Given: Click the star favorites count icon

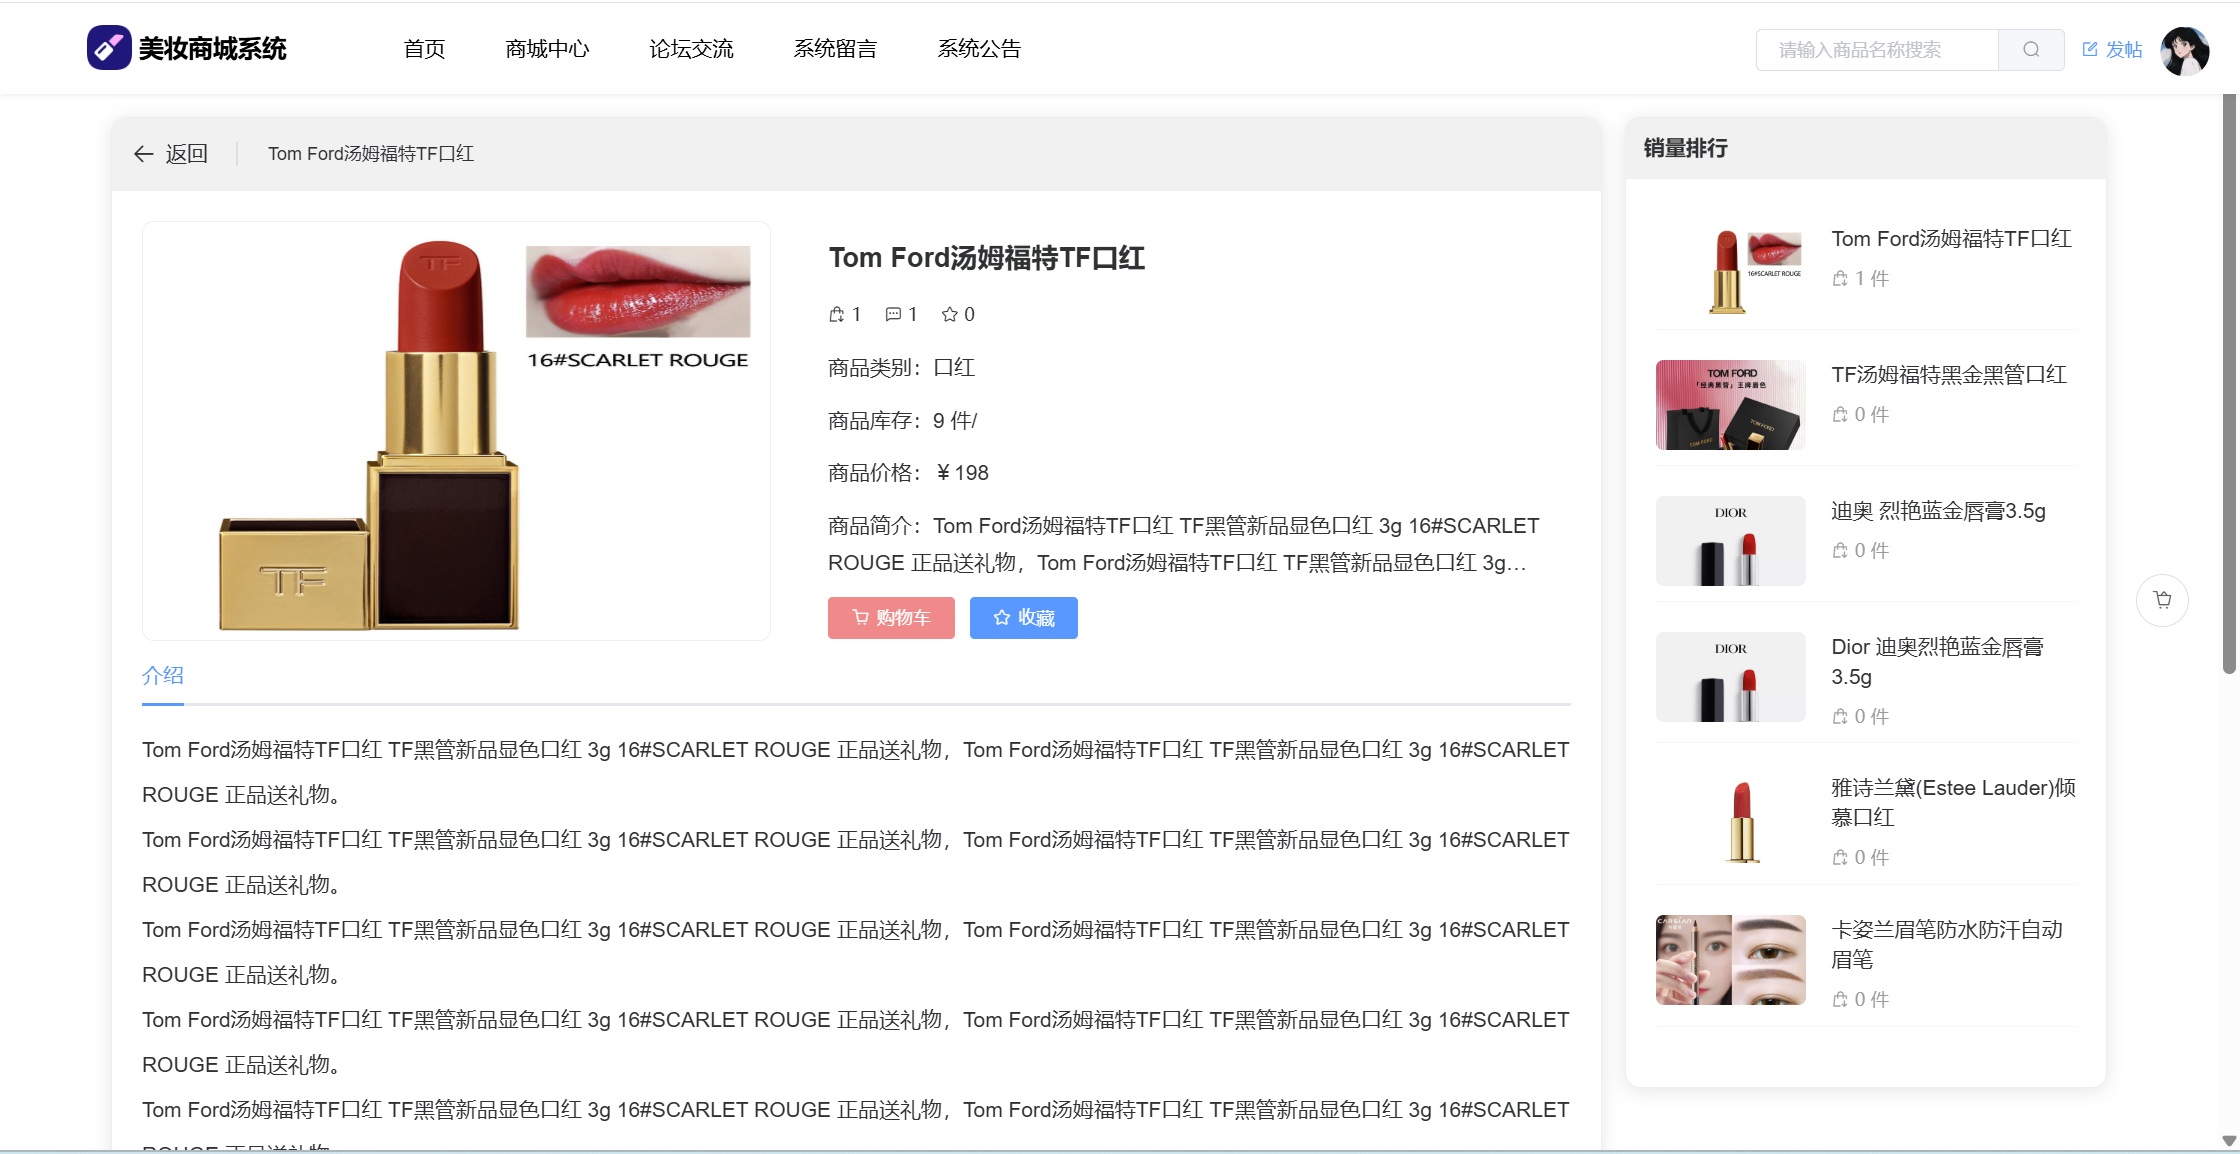Looking at the screenshot, I should pos(949,315).
